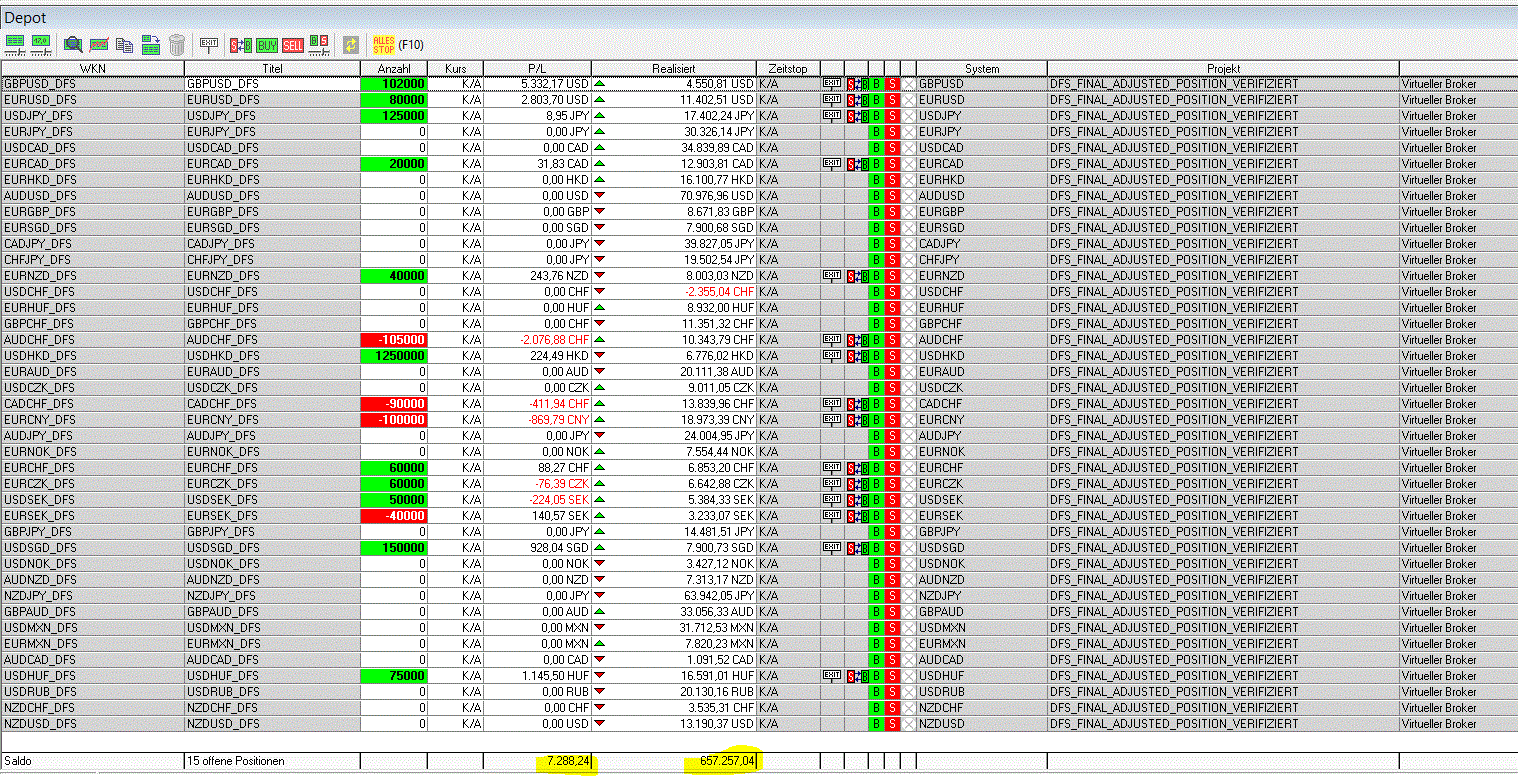1518x776 pixels.
Task: Click the magnifier search icon in toolbar
Action: (73, 44)
